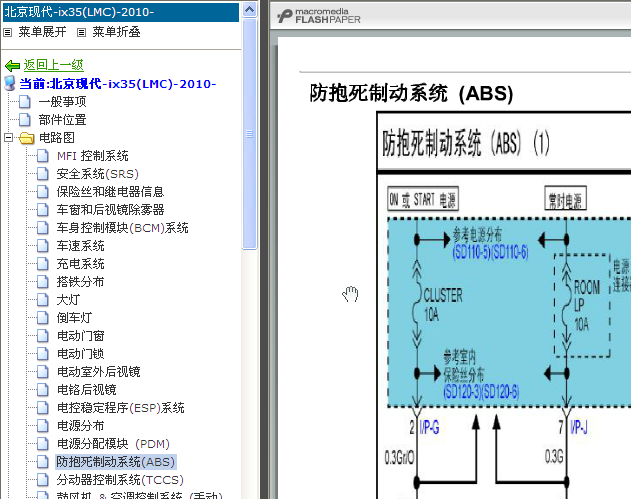Open 大灯 entry
This screenshot has width=631, height=499.
click(68, 299)
